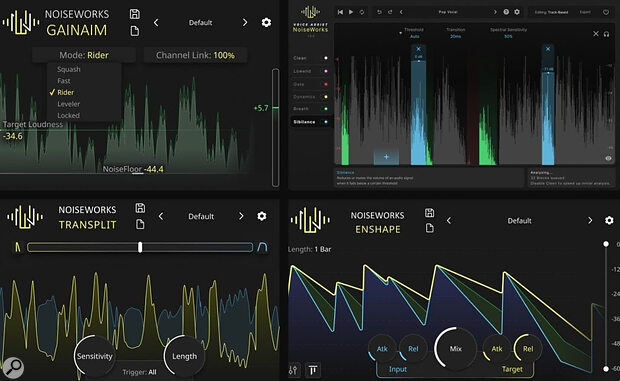Toggle the eye visibility icon in Voice Assist
Viewport: 620px width, 381px height.
(608, 158)
